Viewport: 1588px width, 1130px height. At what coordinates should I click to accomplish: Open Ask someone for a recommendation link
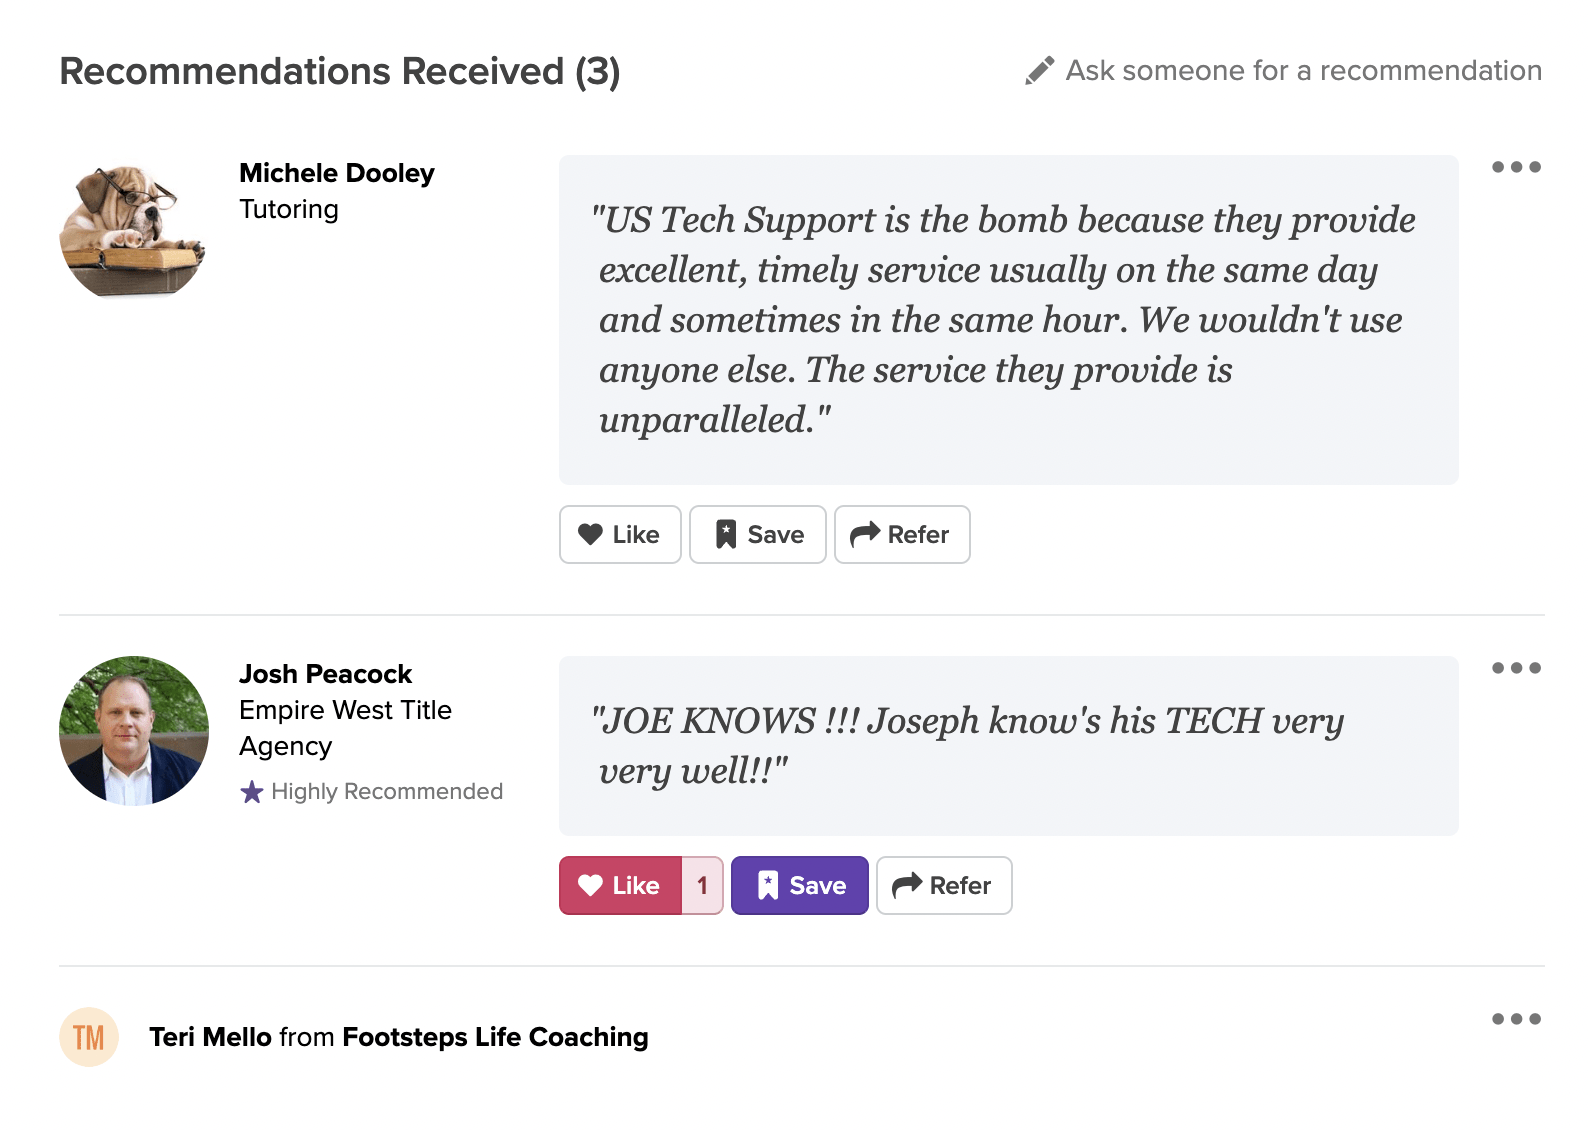1302,71
